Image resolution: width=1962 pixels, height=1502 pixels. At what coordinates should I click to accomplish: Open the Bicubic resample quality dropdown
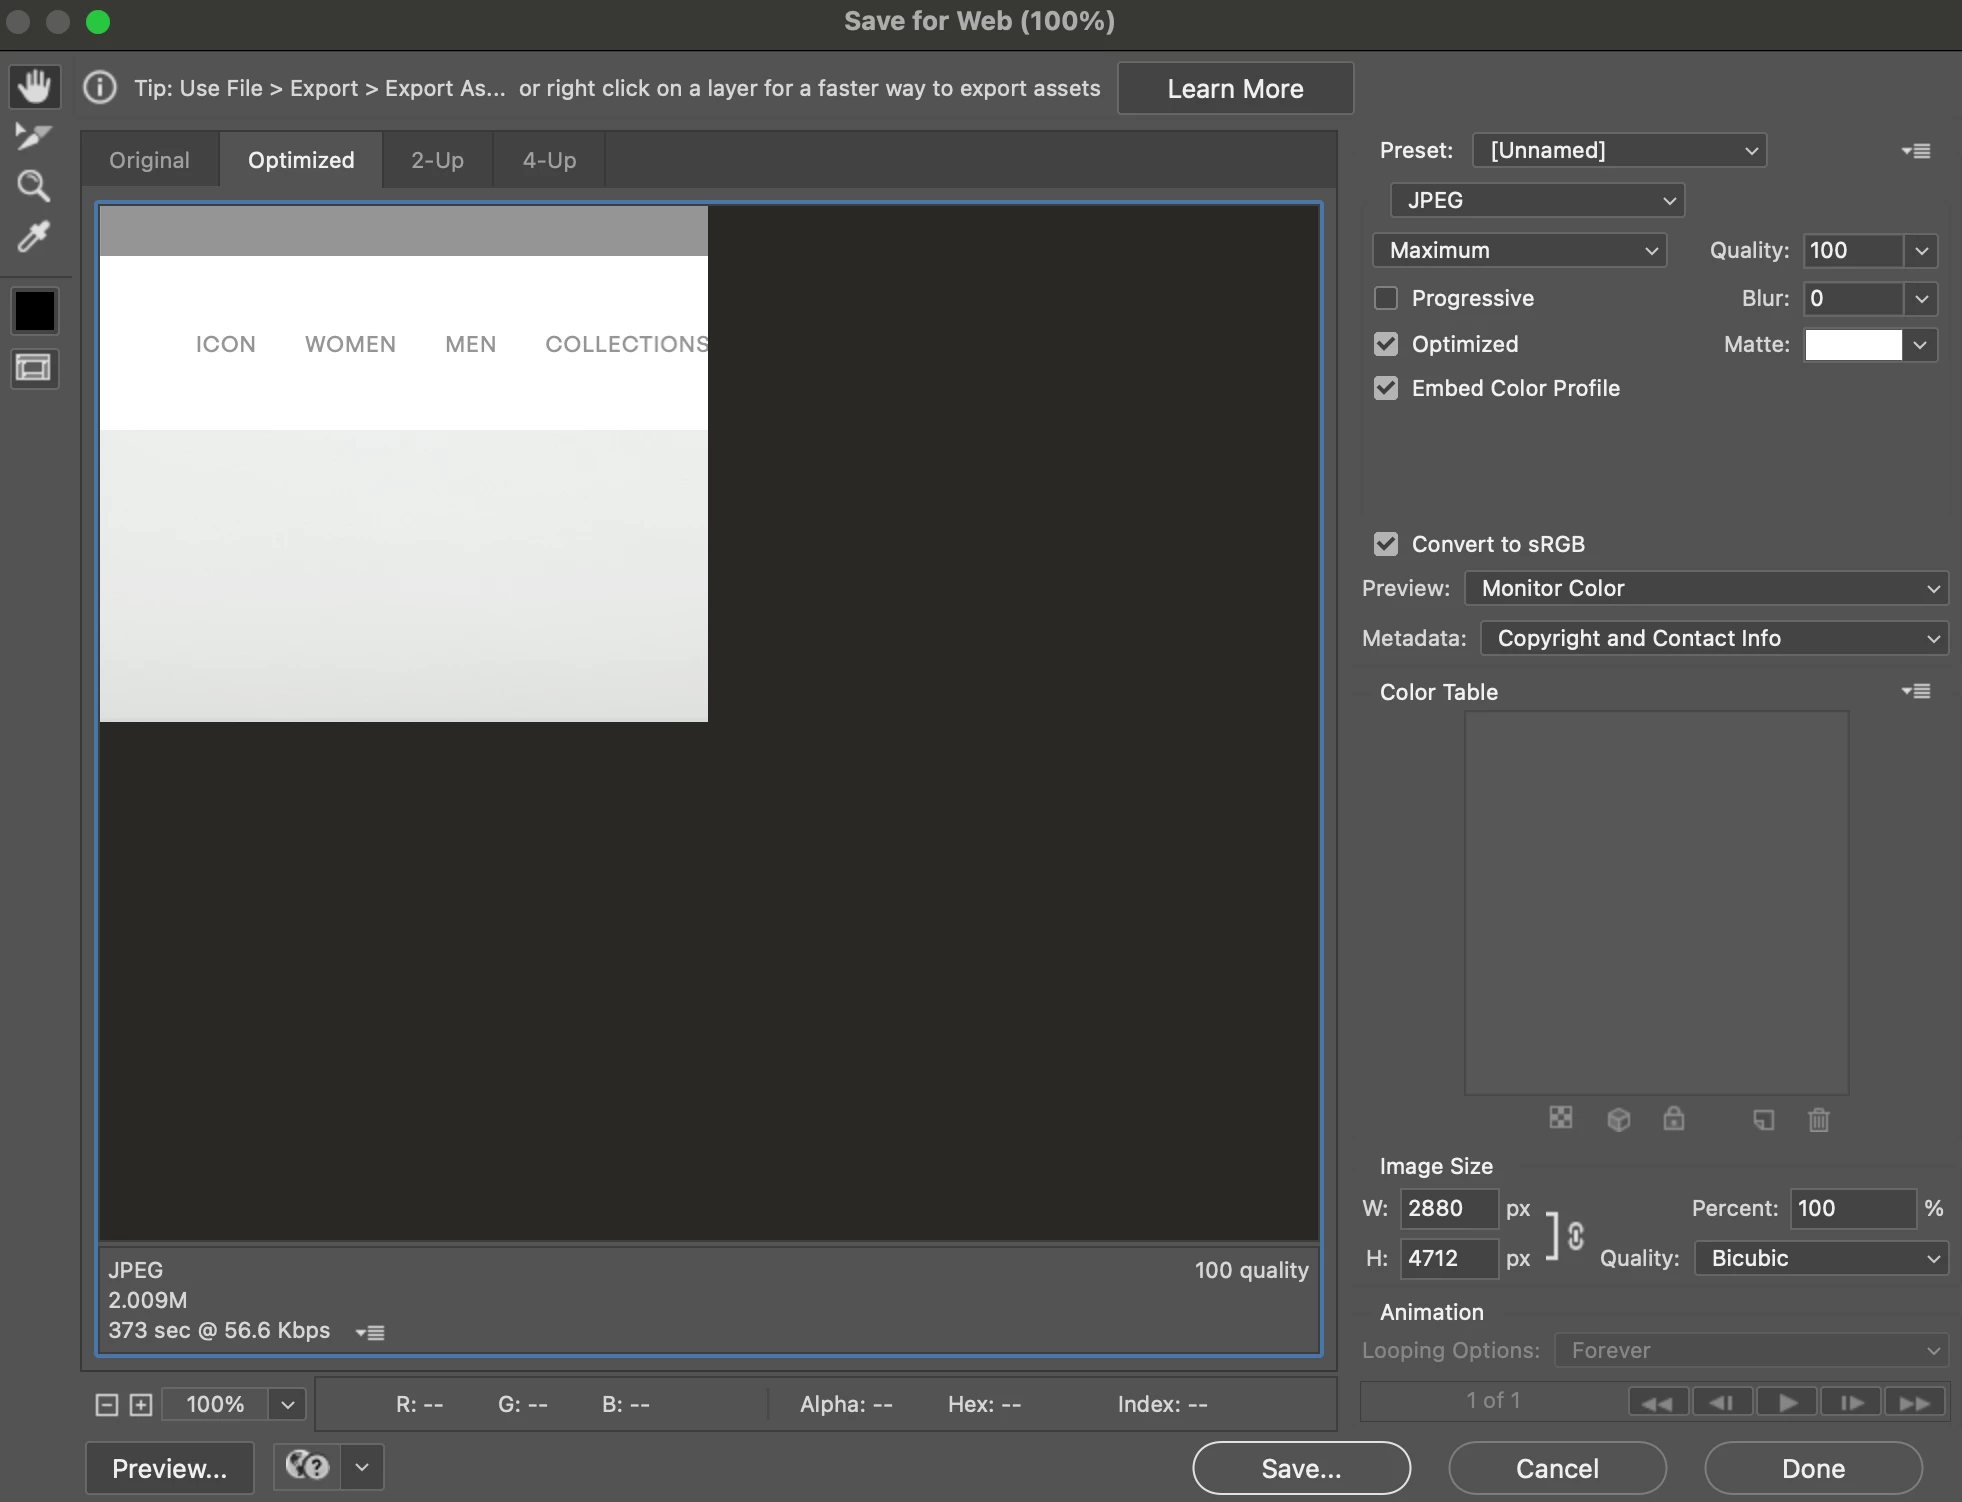pyautogui.click(x=1820, y=1258)
